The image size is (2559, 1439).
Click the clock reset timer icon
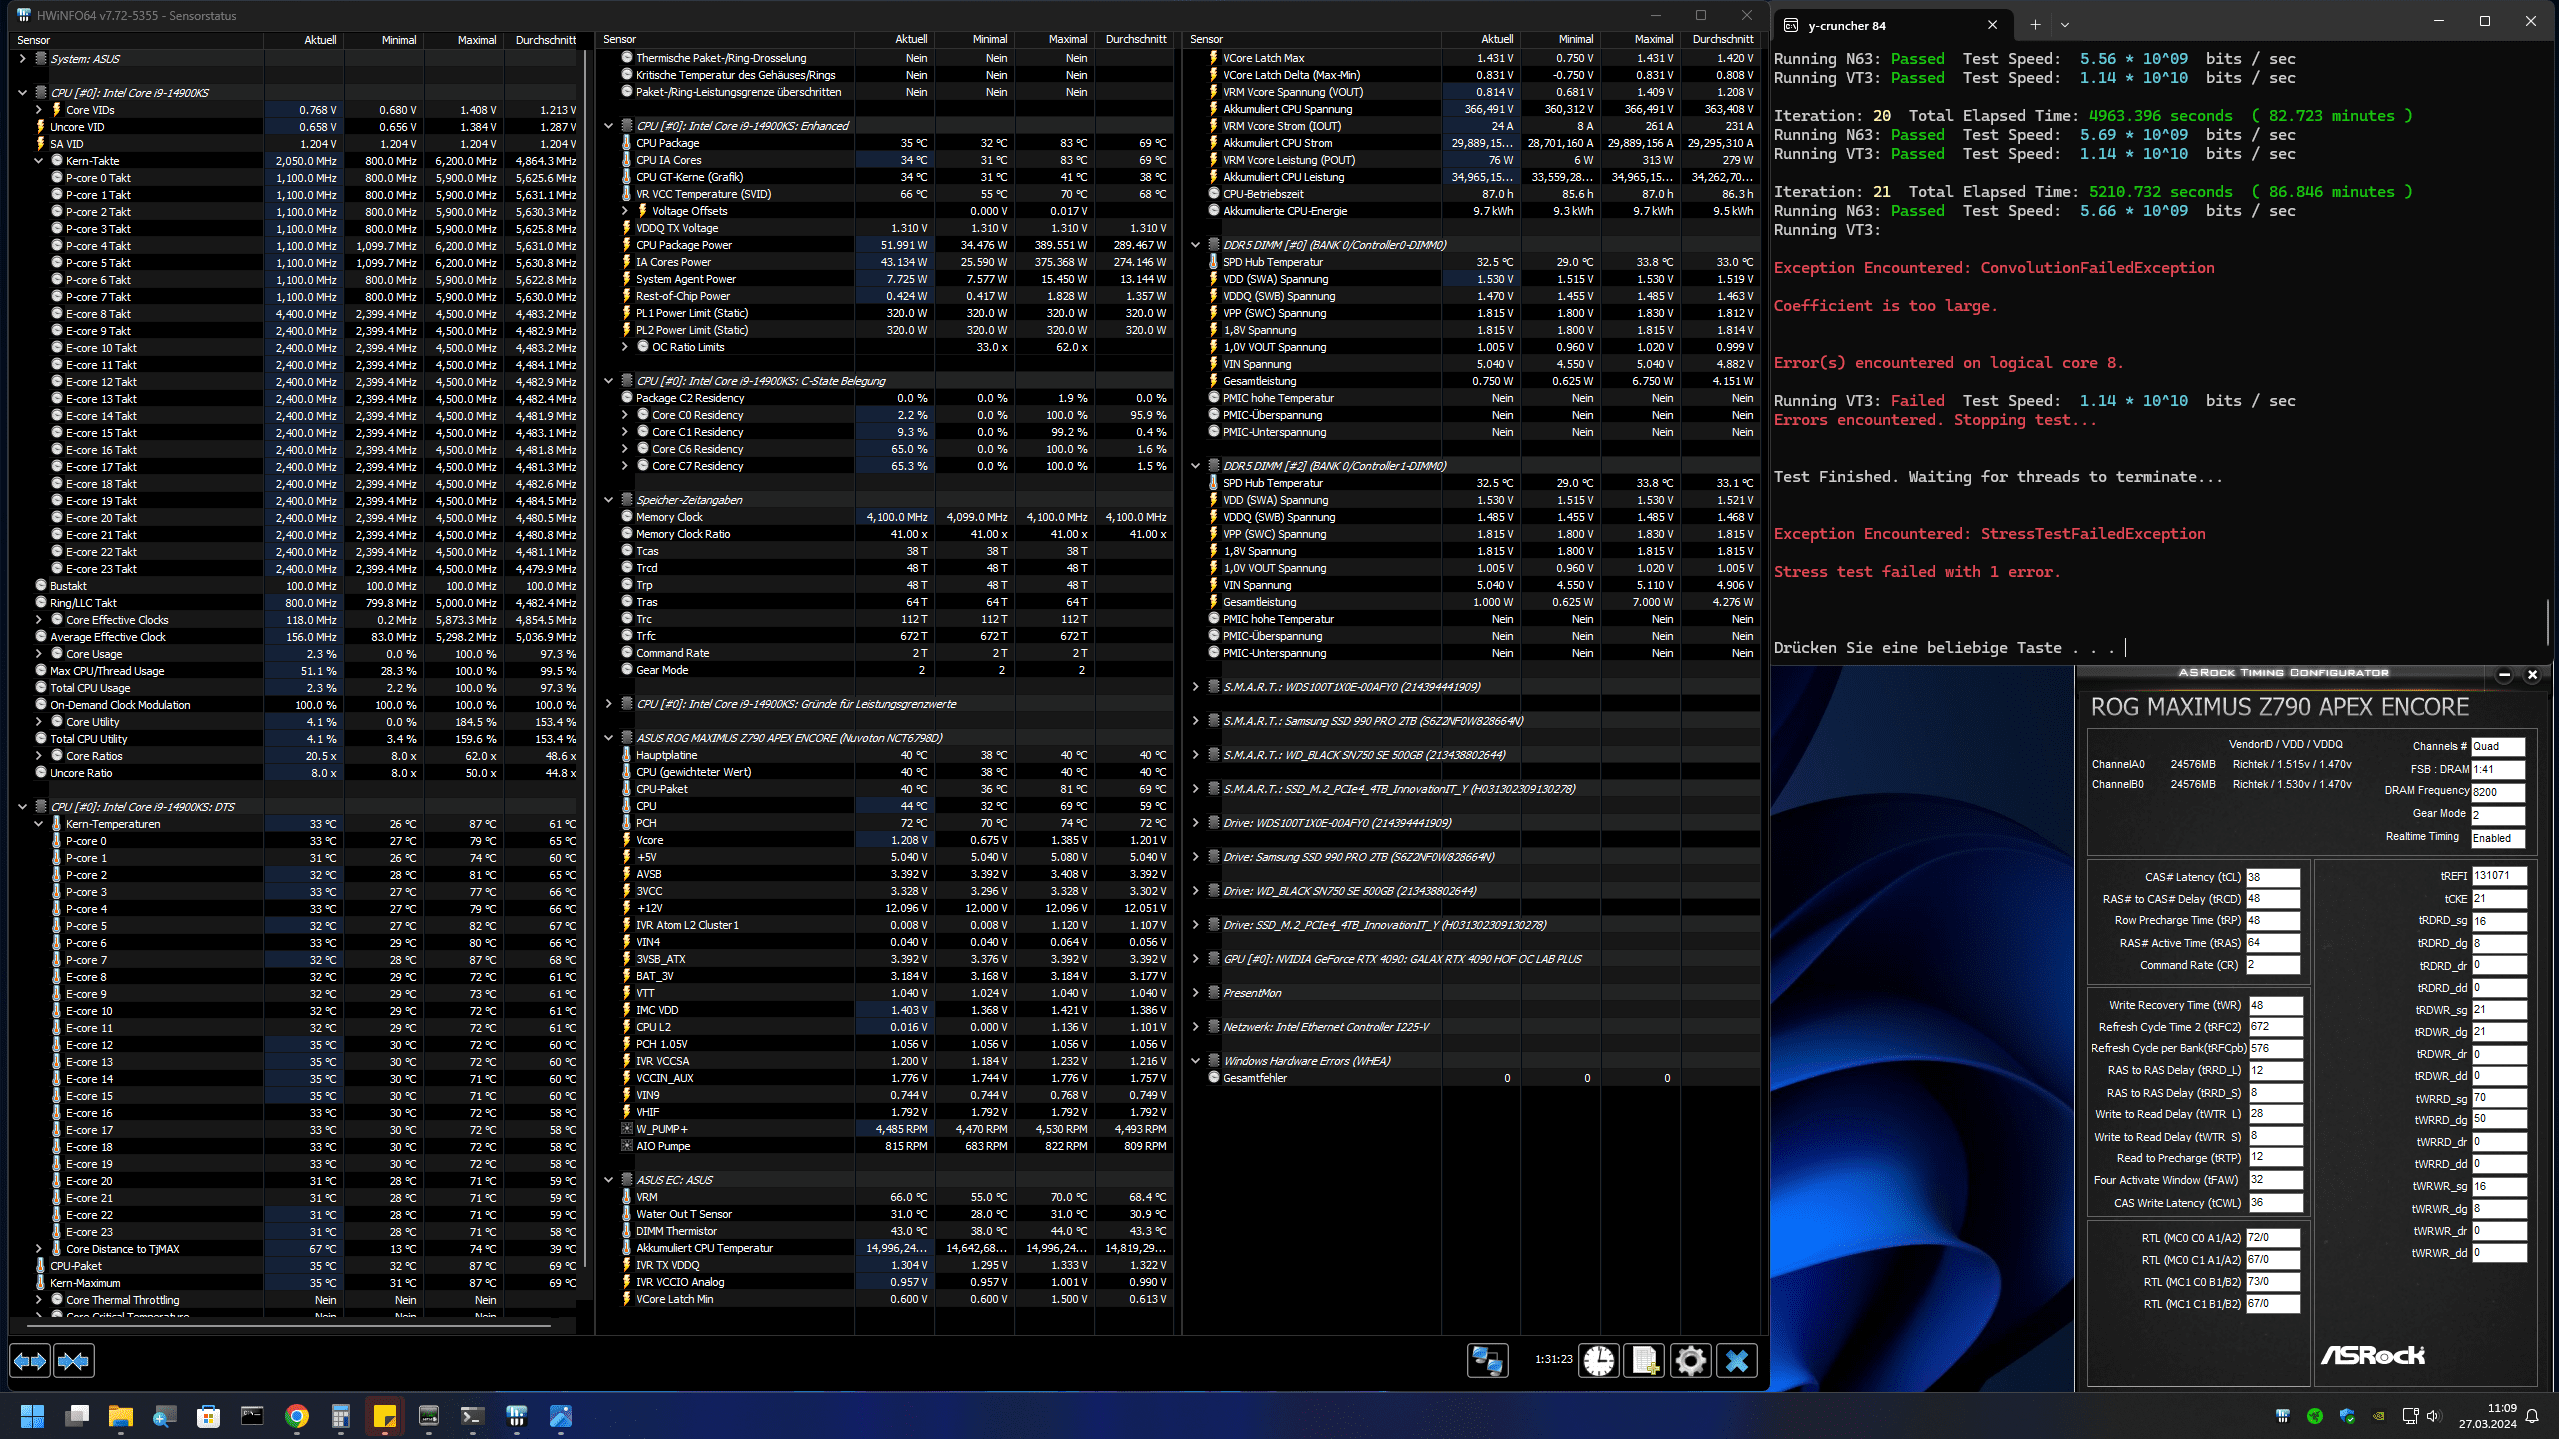coord(1598,1361)
